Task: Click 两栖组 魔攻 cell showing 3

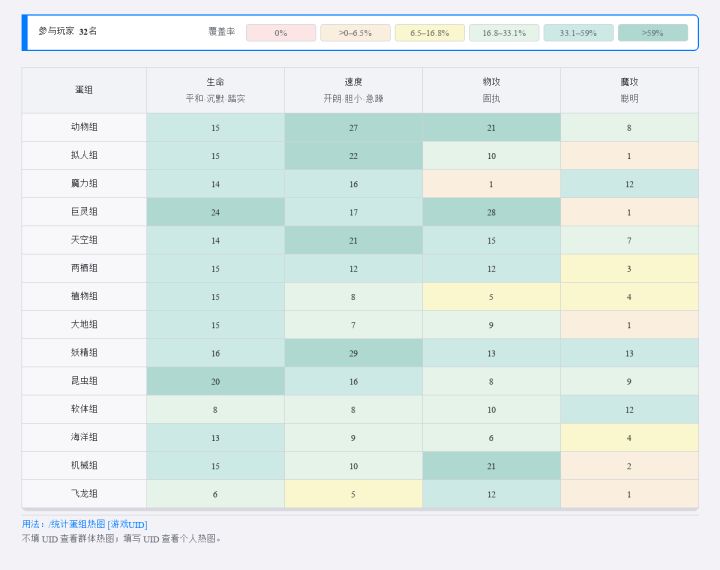Action: (629, 268)
